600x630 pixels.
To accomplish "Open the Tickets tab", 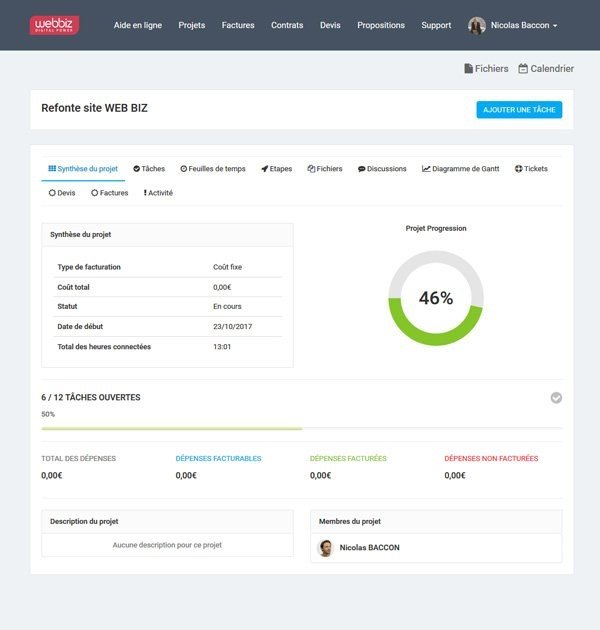I will tap(531, 169).
